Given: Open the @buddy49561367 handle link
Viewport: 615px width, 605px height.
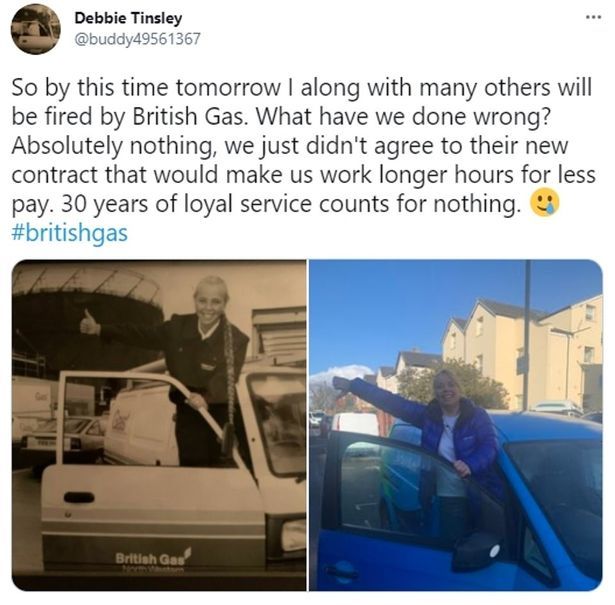Looking at the screenshot, I should pyautogui.click(x=137, y=39).
